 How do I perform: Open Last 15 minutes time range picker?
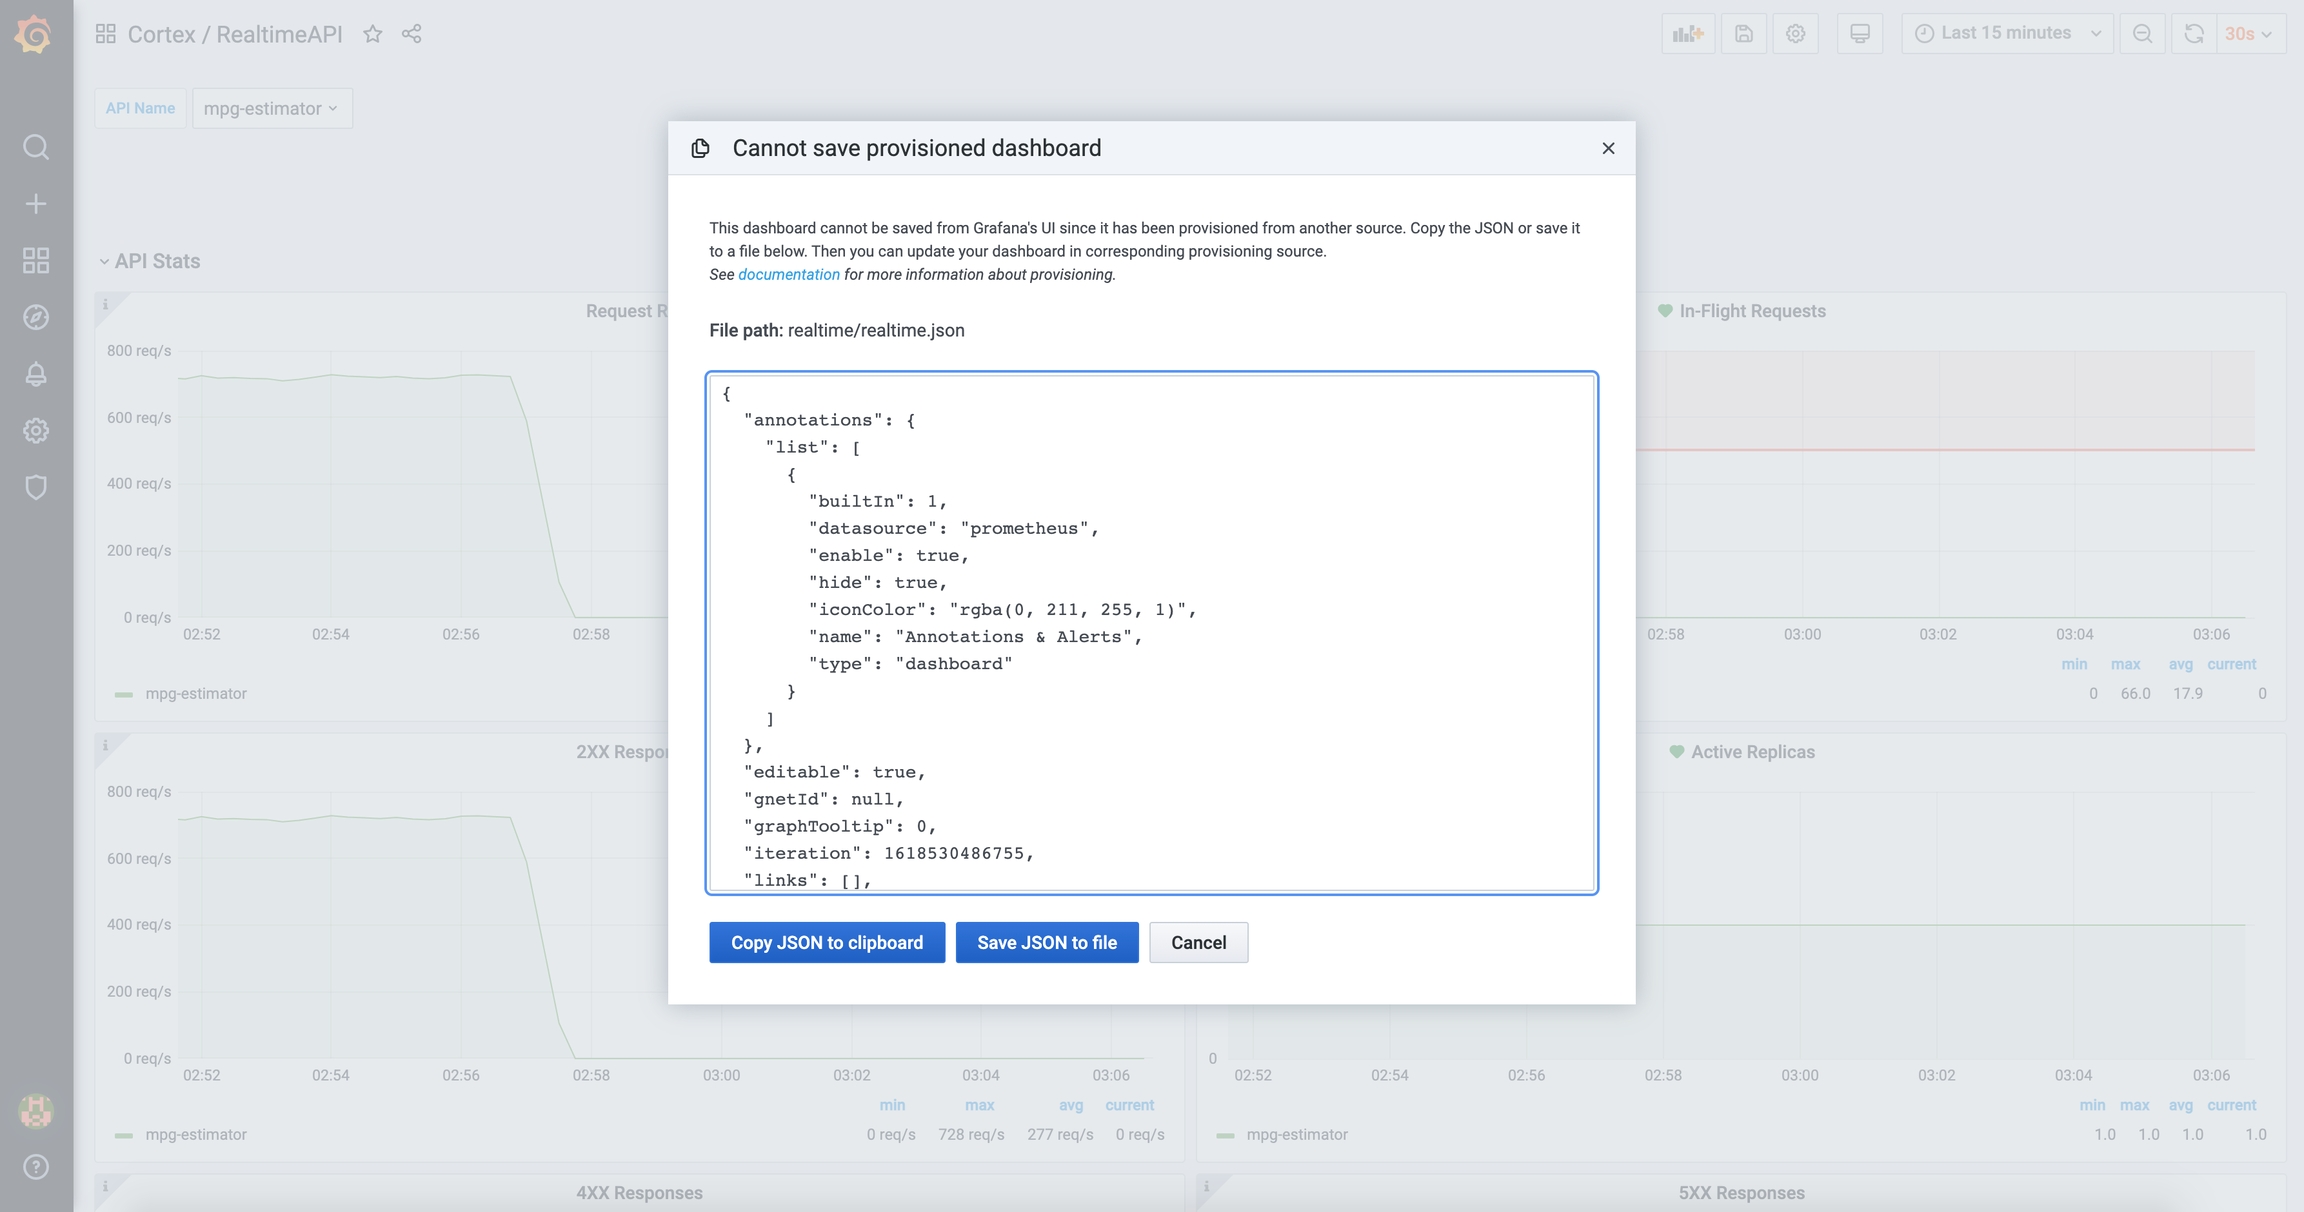2007,33
